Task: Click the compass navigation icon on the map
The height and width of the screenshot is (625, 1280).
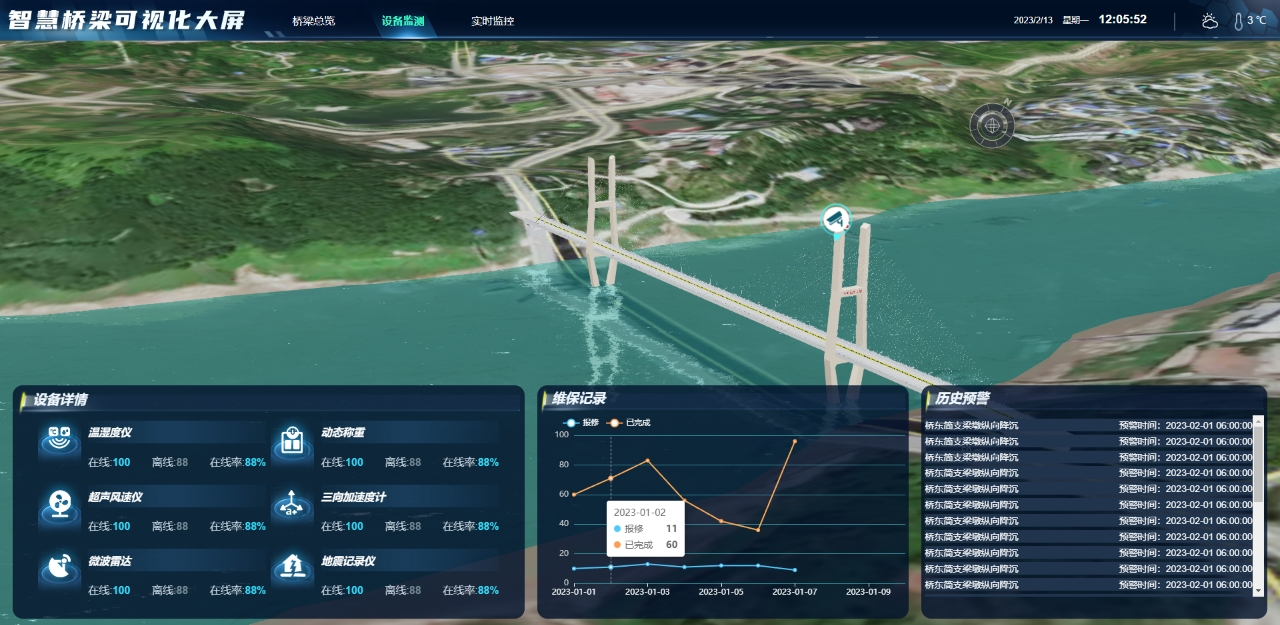Action: coord(990,125)
